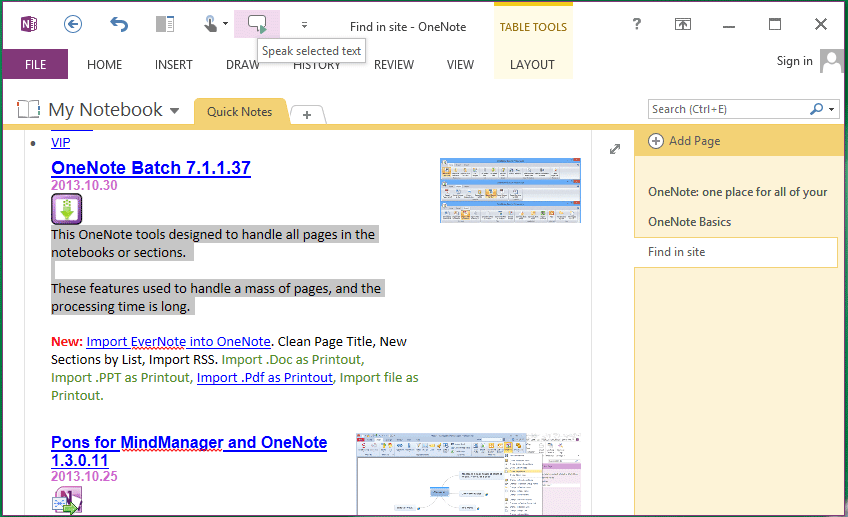Toggle Touch/Mouse mode icon
This screenshot has height=517, width=848.
[210, 24]
